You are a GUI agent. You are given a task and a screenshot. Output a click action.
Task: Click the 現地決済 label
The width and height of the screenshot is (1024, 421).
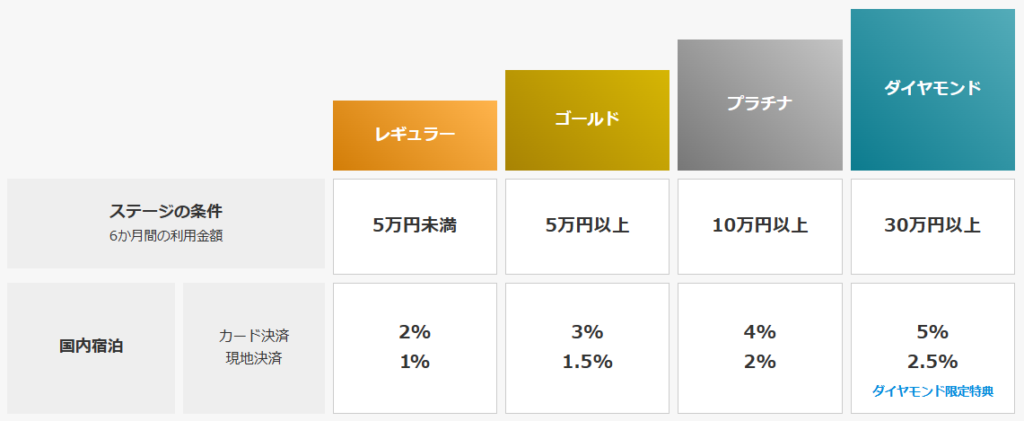(x=254, y=358)
